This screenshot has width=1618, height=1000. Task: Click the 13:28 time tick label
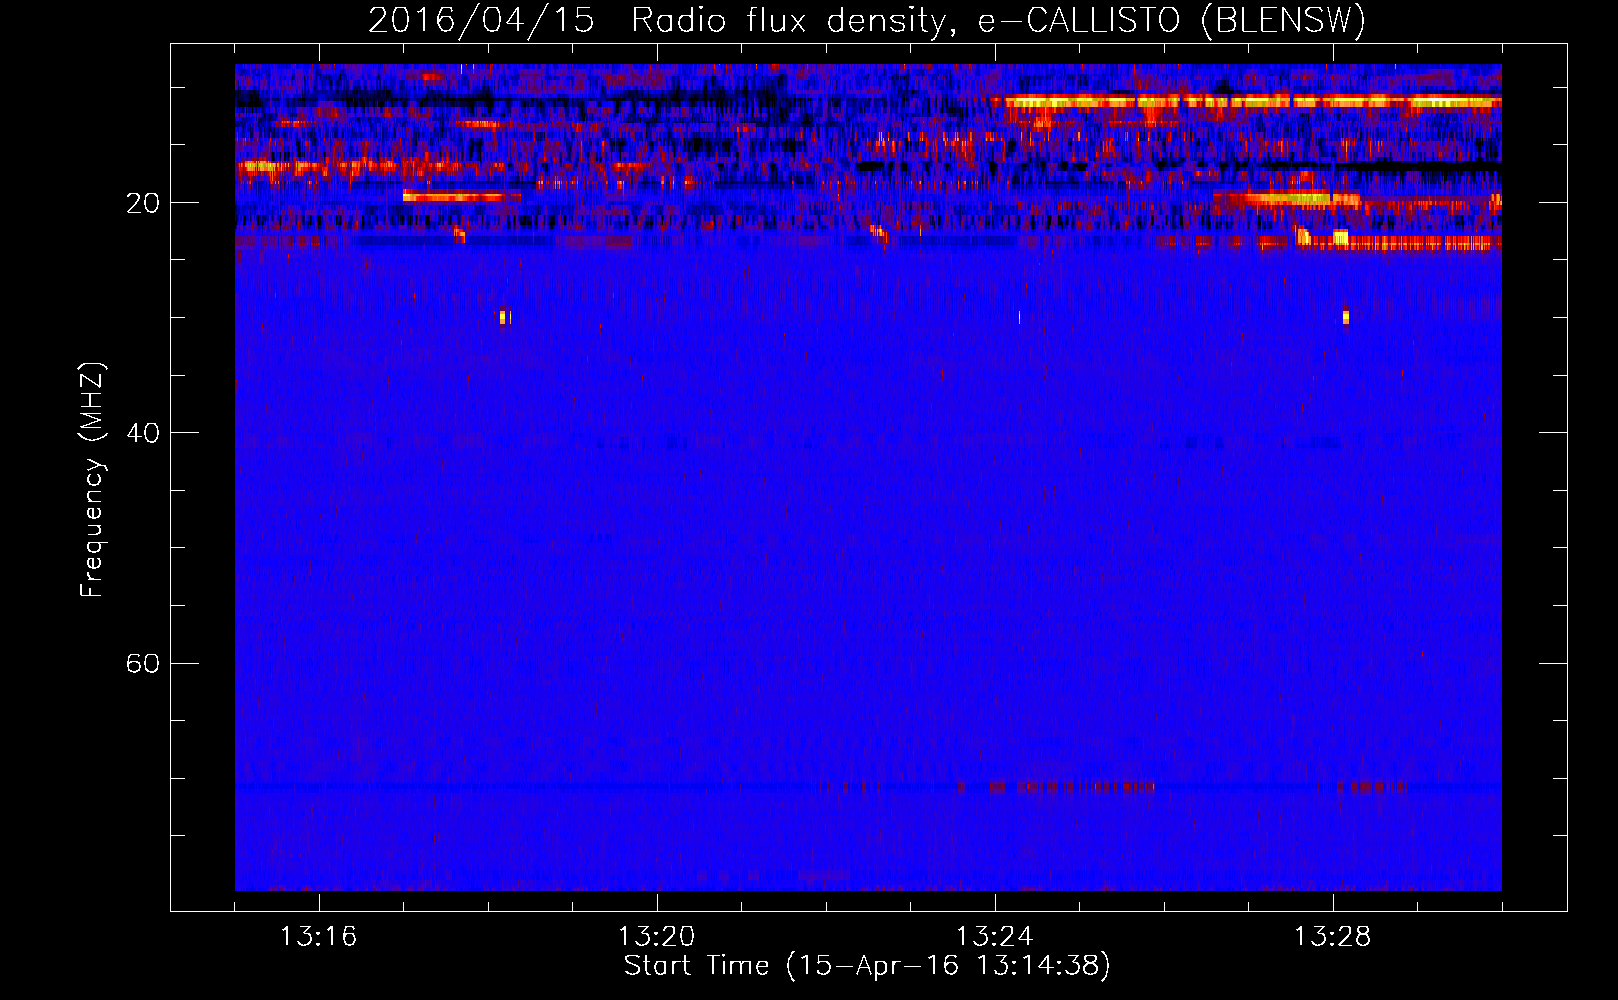1332,937
